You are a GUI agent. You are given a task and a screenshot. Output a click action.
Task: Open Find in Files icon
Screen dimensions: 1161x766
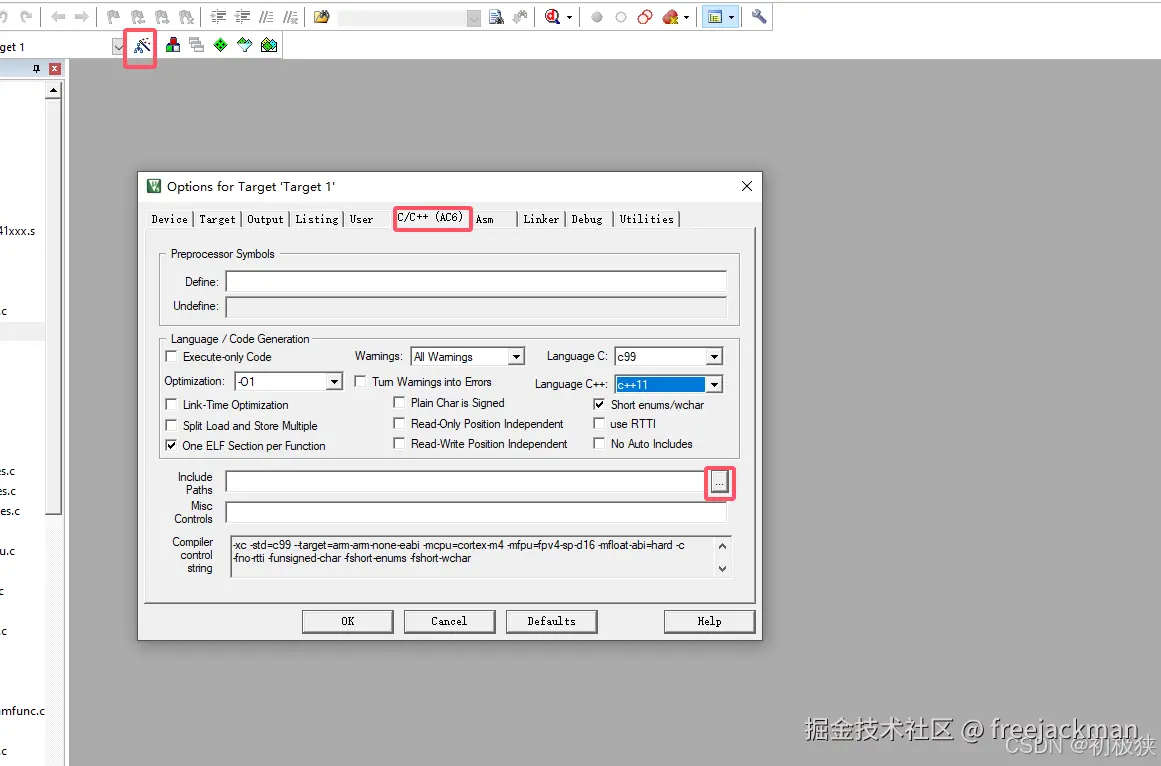click(x=321, y=16)
